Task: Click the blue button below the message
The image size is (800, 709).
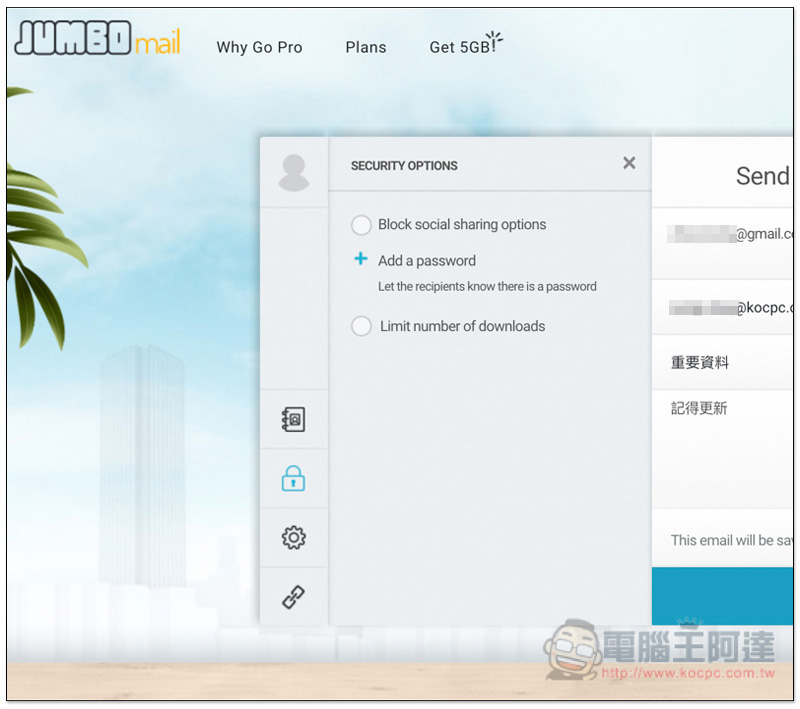Action: click(722, 596)
